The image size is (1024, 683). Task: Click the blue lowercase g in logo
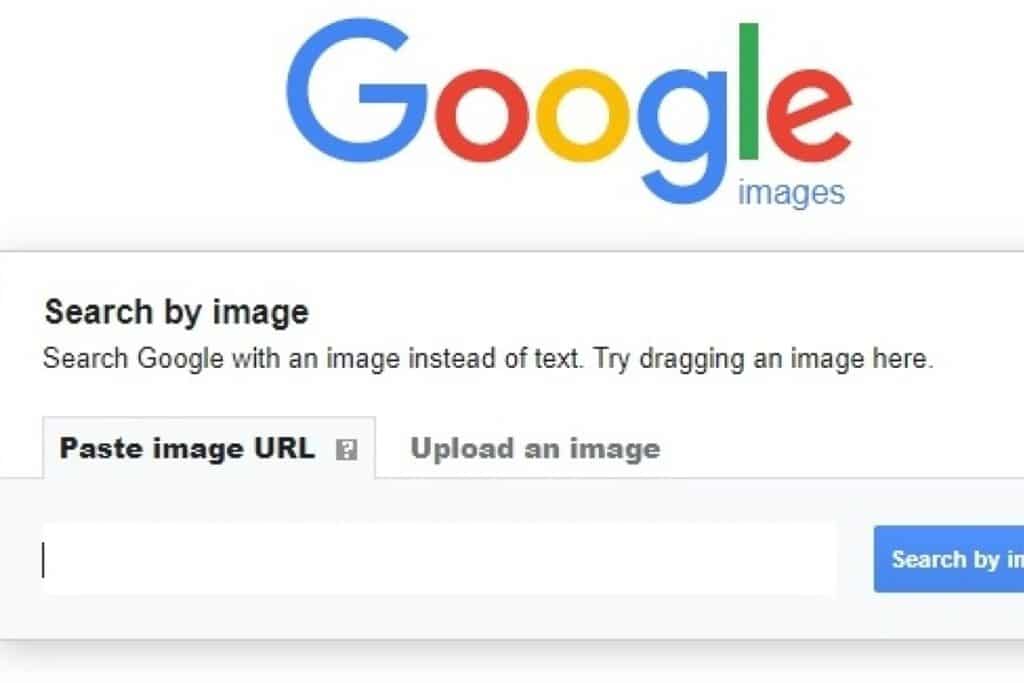[682, 136]
